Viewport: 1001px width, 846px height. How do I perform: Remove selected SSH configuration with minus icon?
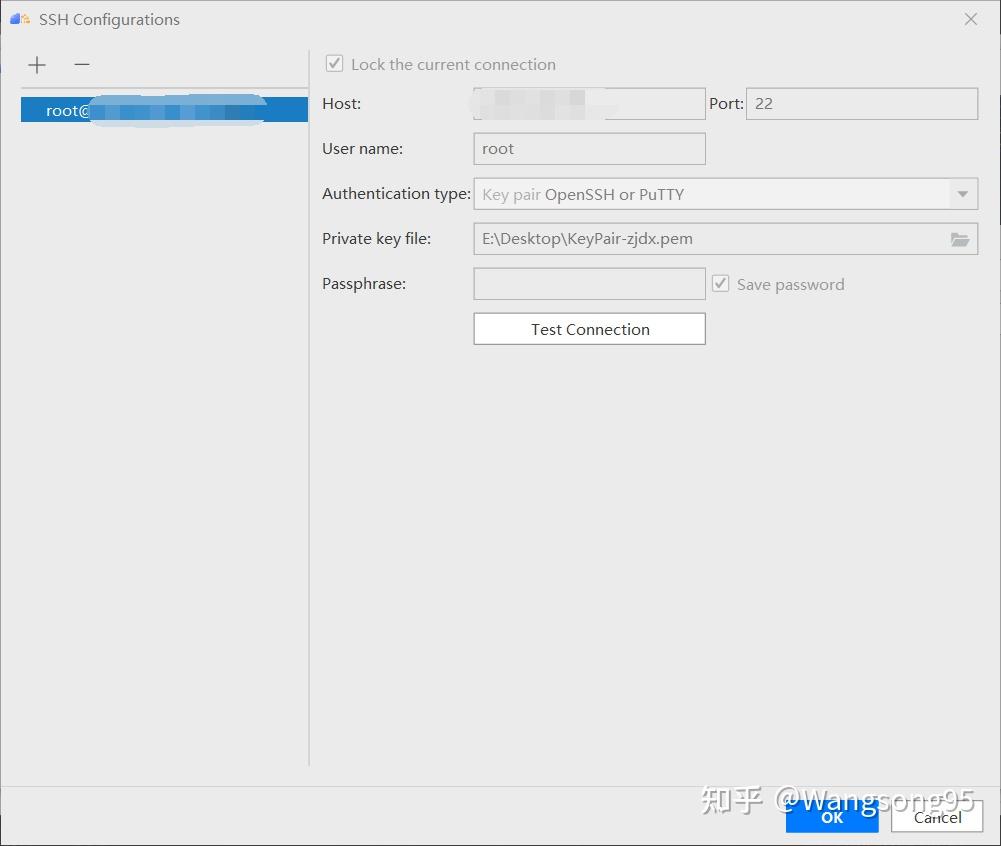pos(82,64)
